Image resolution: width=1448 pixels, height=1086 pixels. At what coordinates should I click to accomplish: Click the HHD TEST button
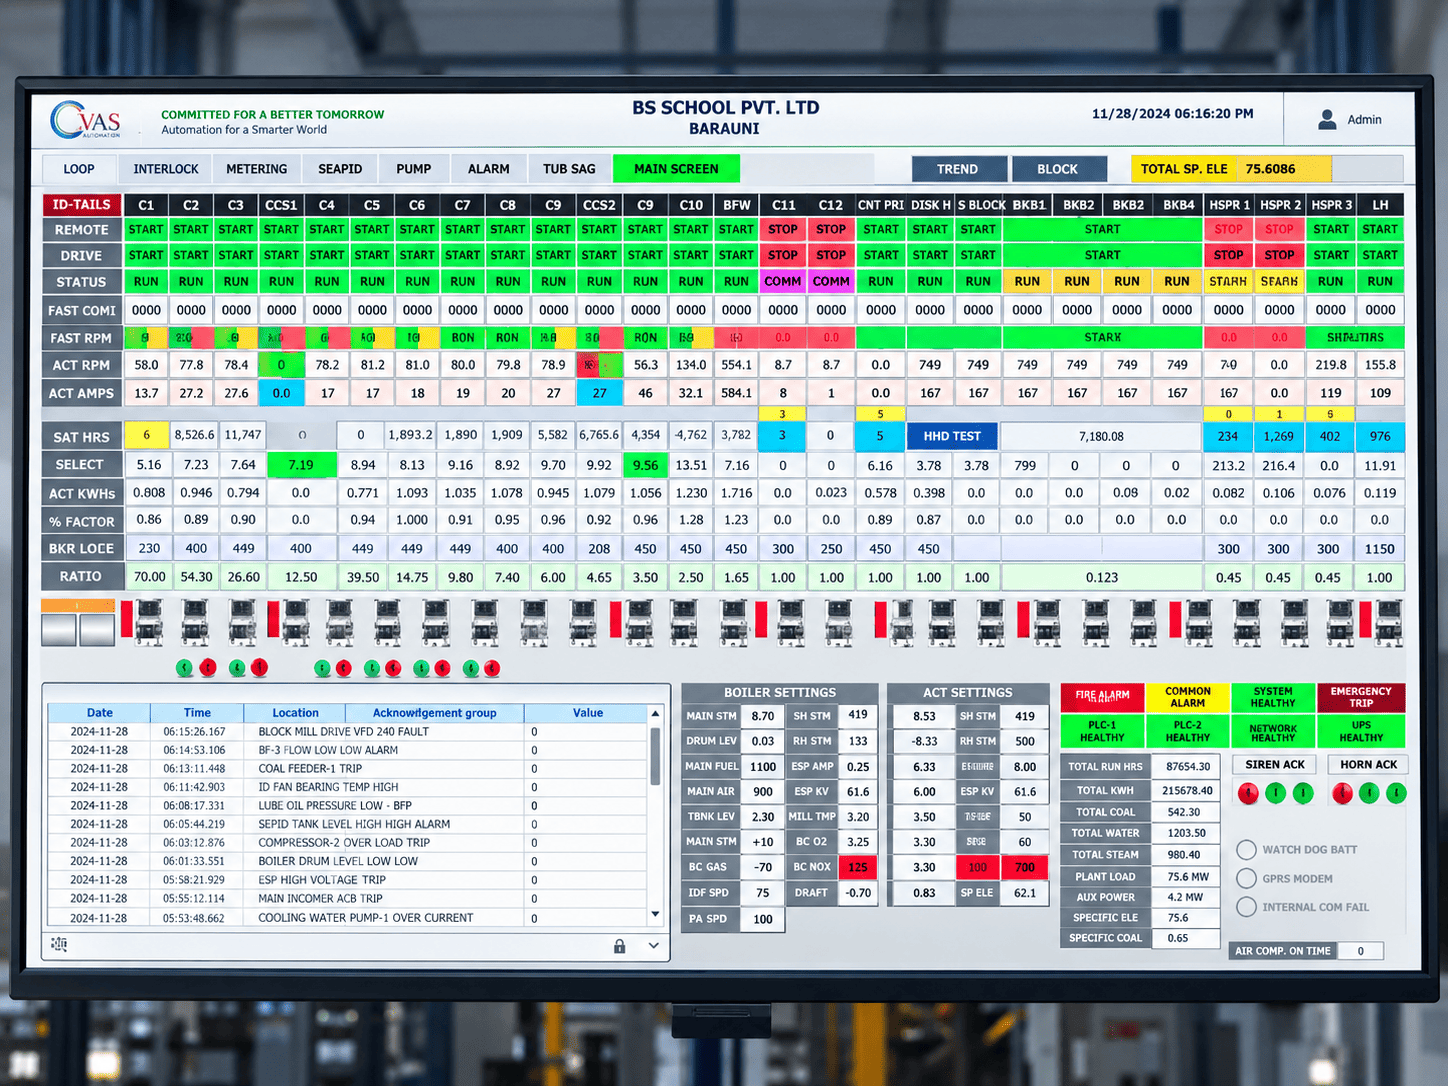pos(952,437)
